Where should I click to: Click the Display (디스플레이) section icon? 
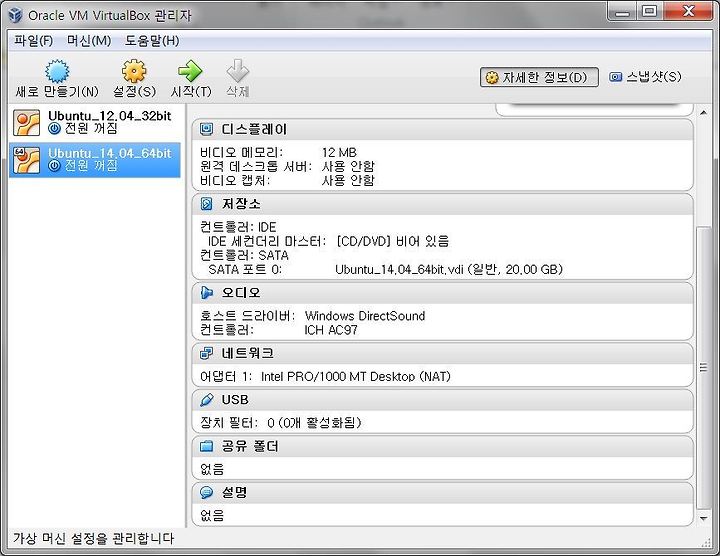[x=207, y=129]
